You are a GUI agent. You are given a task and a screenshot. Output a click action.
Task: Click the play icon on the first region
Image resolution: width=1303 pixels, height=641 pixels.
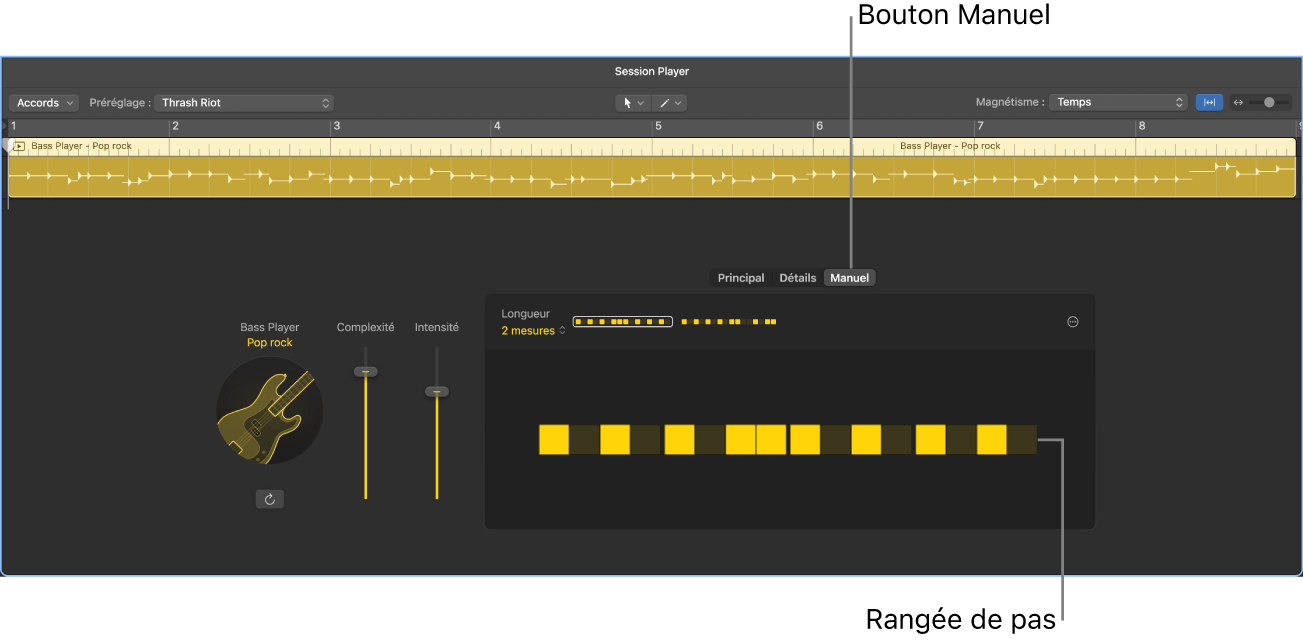point(19,146)
